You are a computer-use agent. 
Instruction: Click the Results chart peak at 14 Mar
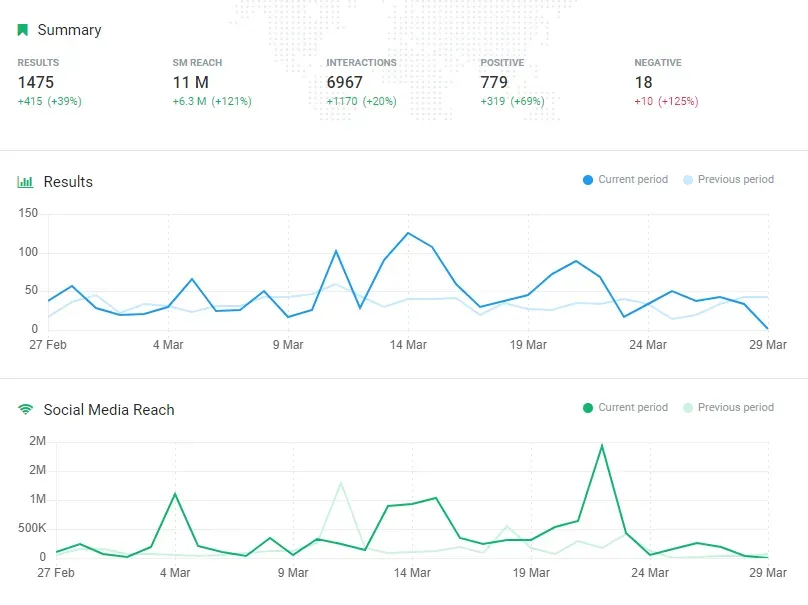pos(408,233)
